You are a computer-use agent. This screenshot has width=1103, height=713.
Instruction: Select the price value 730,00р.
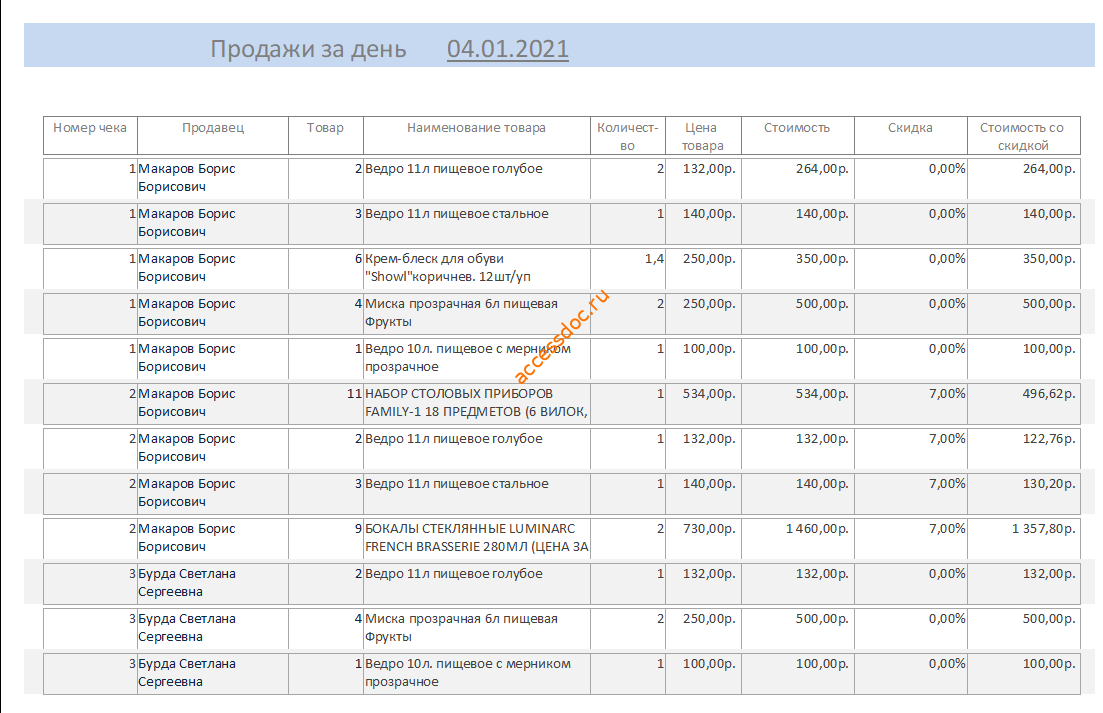pyautogui.click(x=709, y=529)
